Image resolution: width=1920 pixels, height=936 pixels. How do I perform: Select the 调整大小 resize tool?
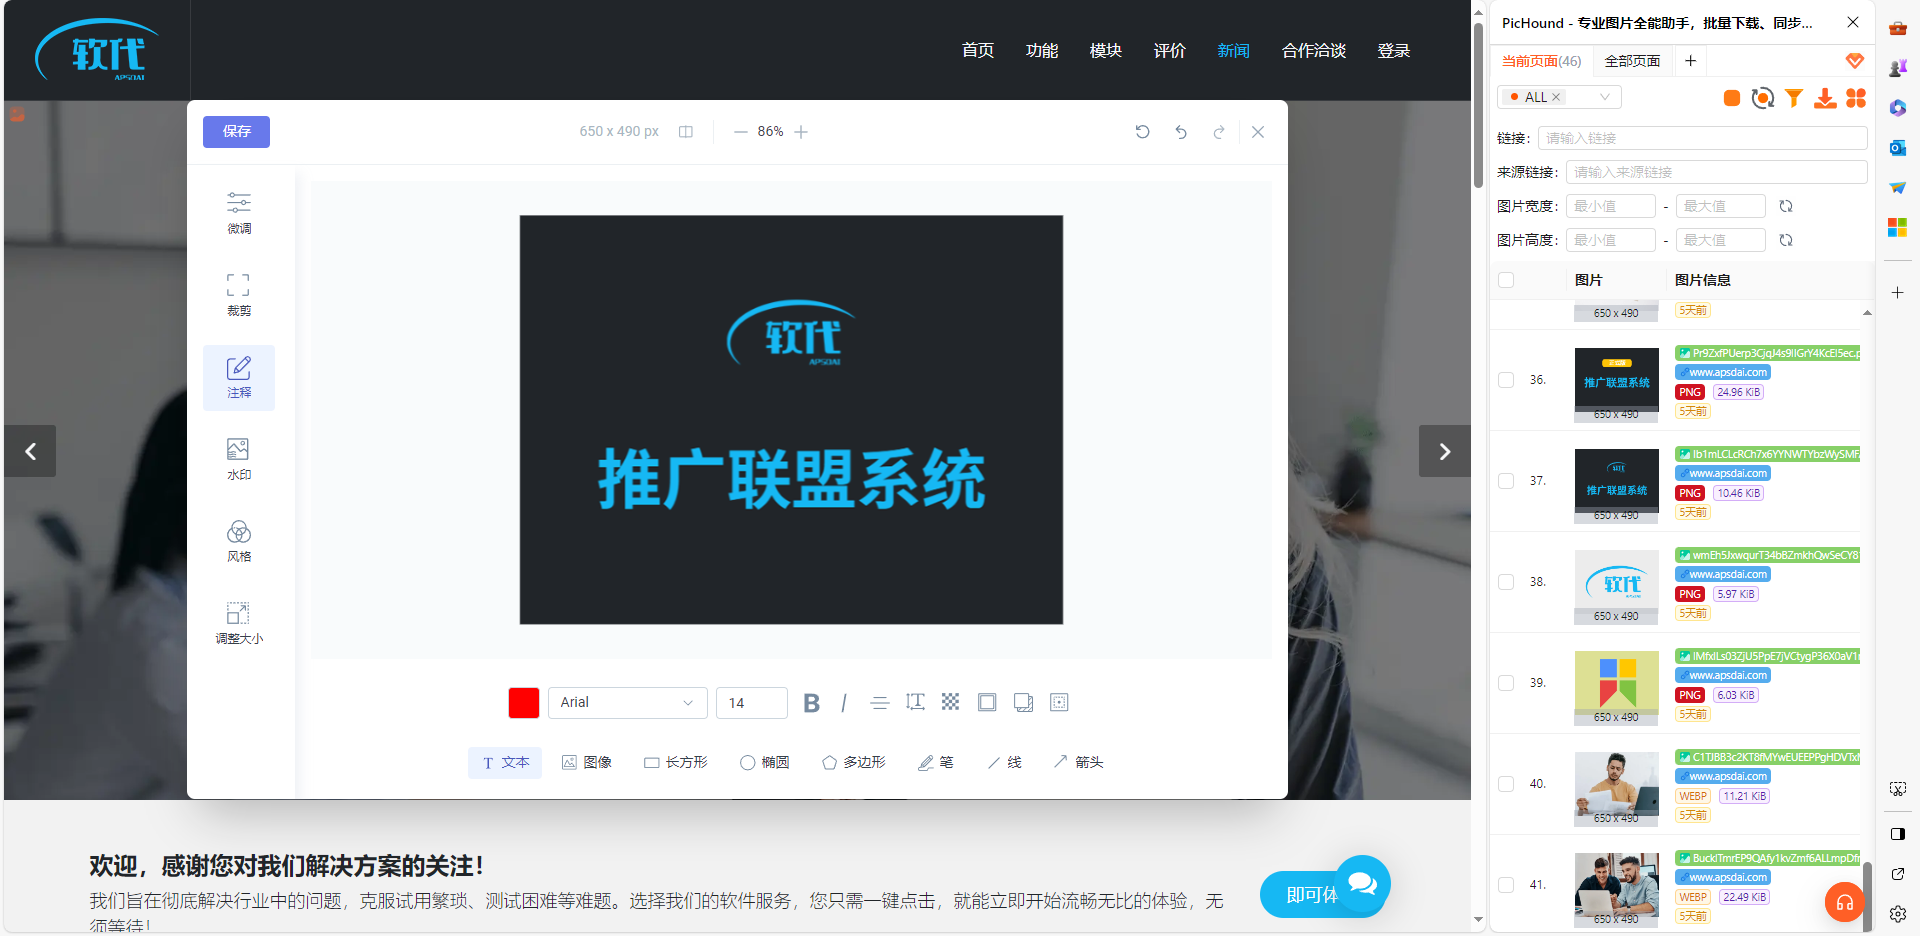click(238, 623)
